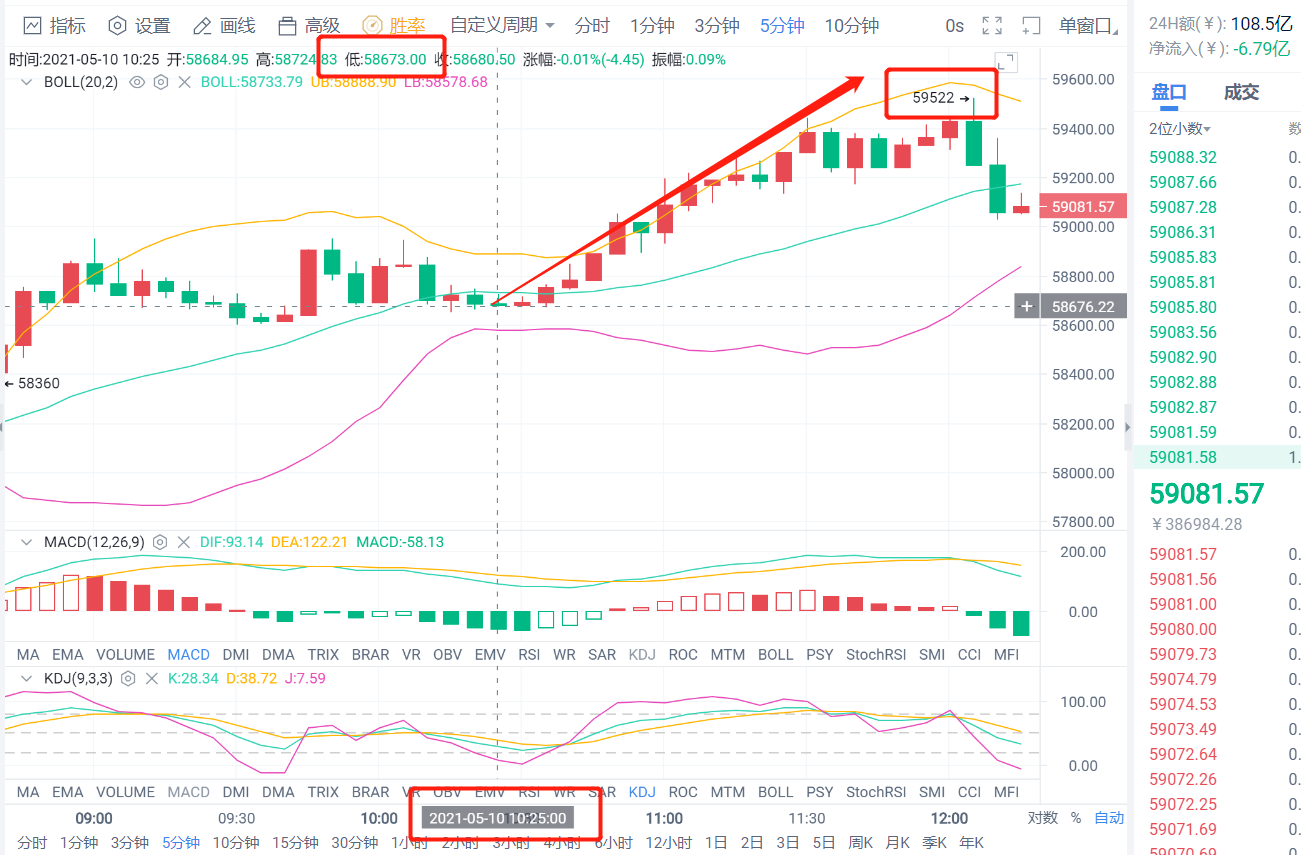
Task: Switch to the 30分钟 period
Action: pos(355,843)
